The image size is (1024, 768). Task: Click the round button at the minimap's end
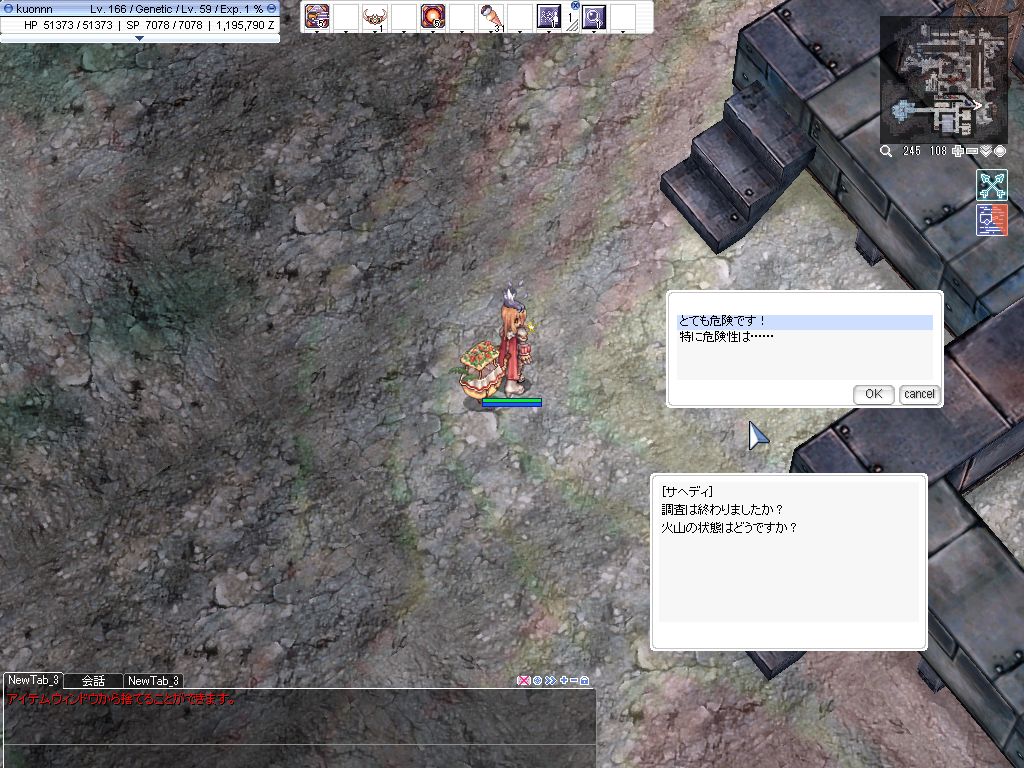pos(1000,151)
